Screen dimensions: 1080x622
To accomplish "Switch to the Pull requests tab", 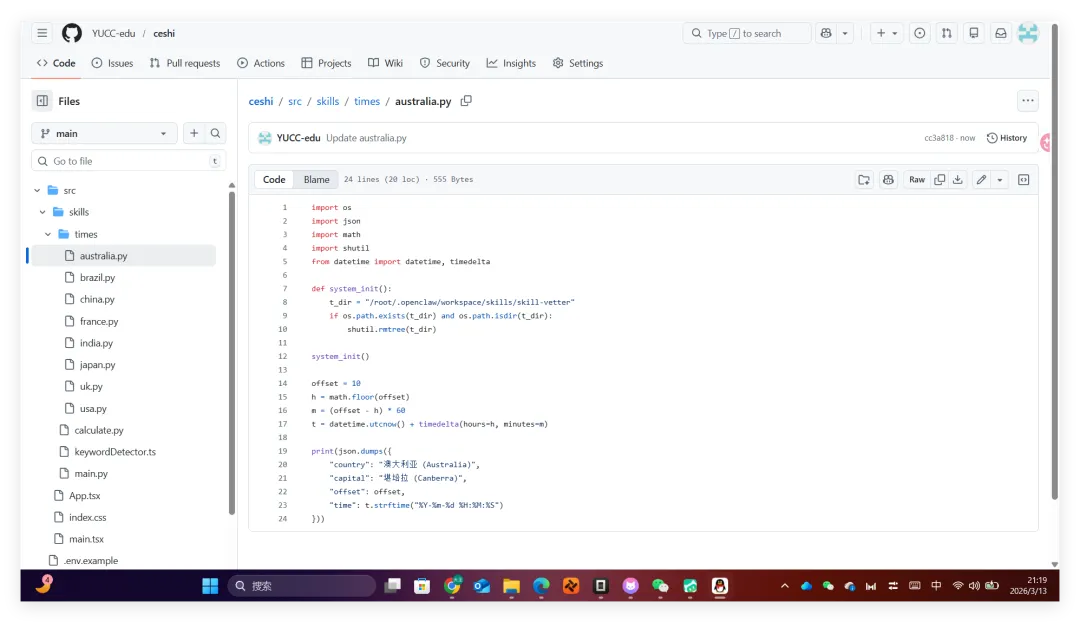I will click(185, 63).
